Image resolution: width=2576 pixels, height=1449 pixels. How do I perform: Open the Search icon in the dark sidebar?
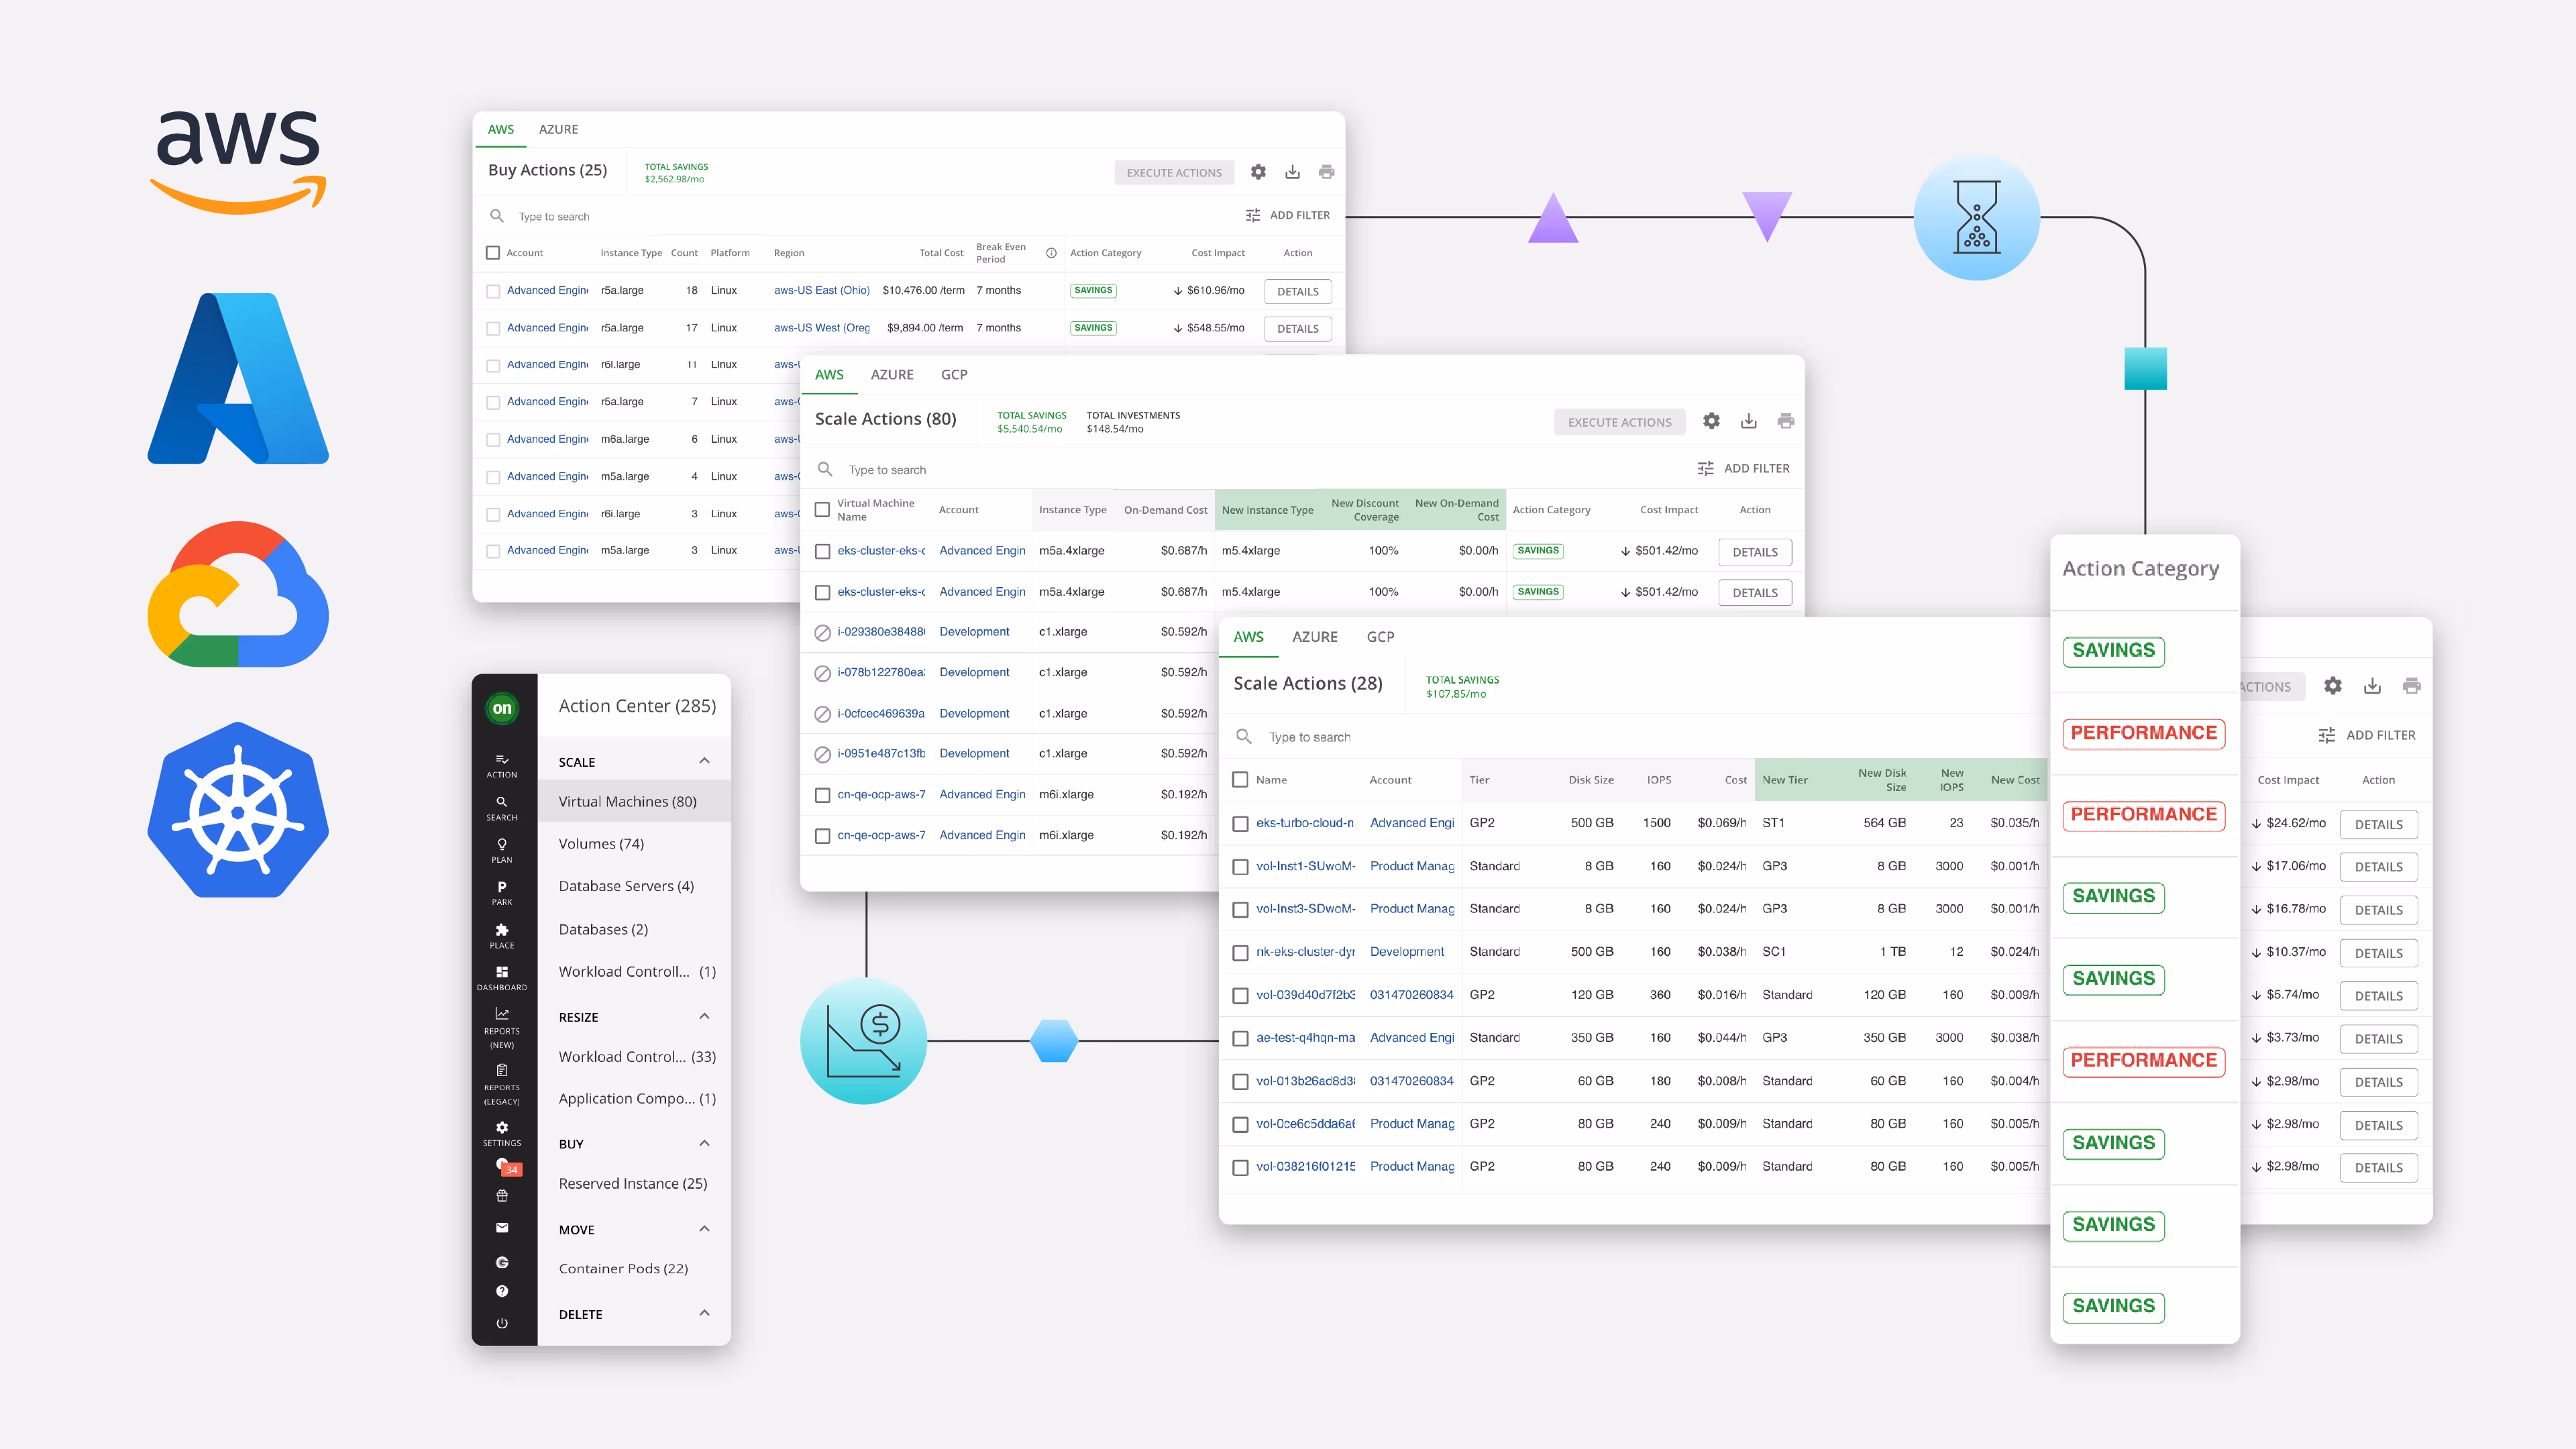tap(501, 802)
